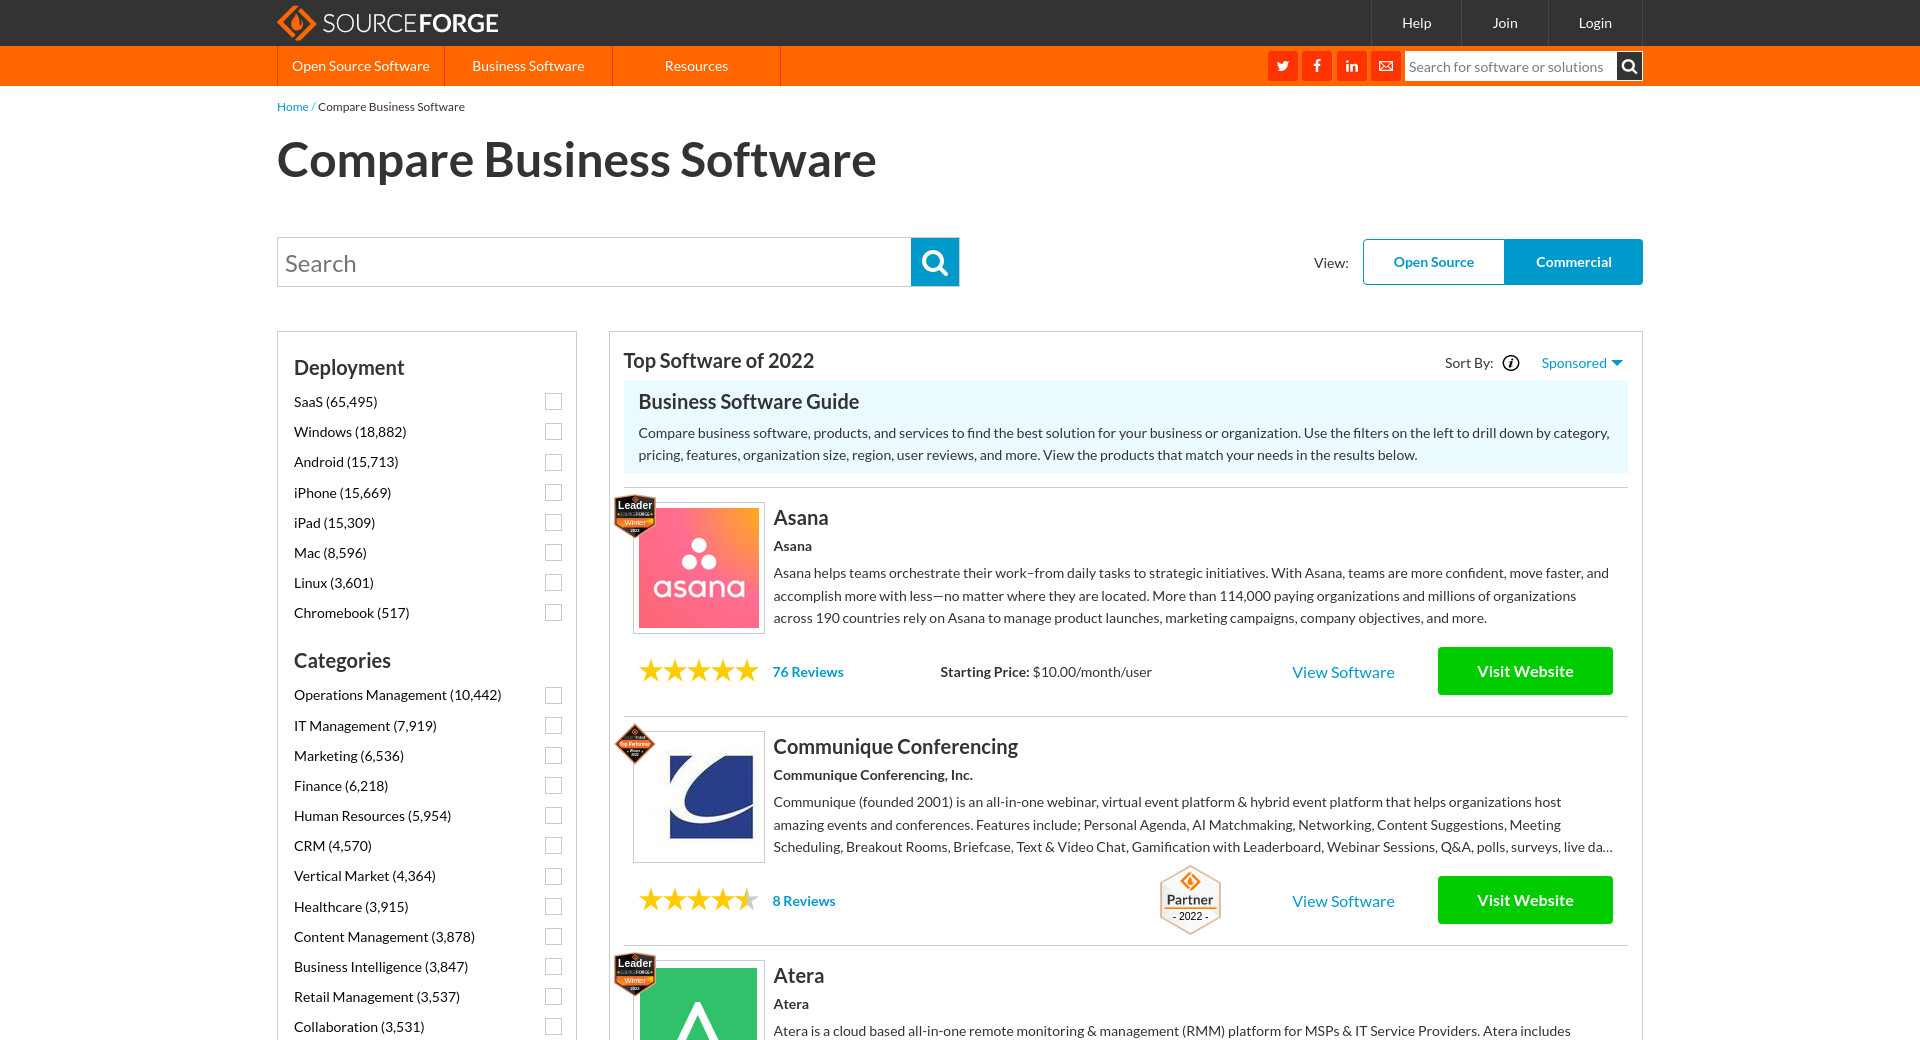Open the LinkedIn social icon
1920x1040 pixels.
coord(1351,66)
